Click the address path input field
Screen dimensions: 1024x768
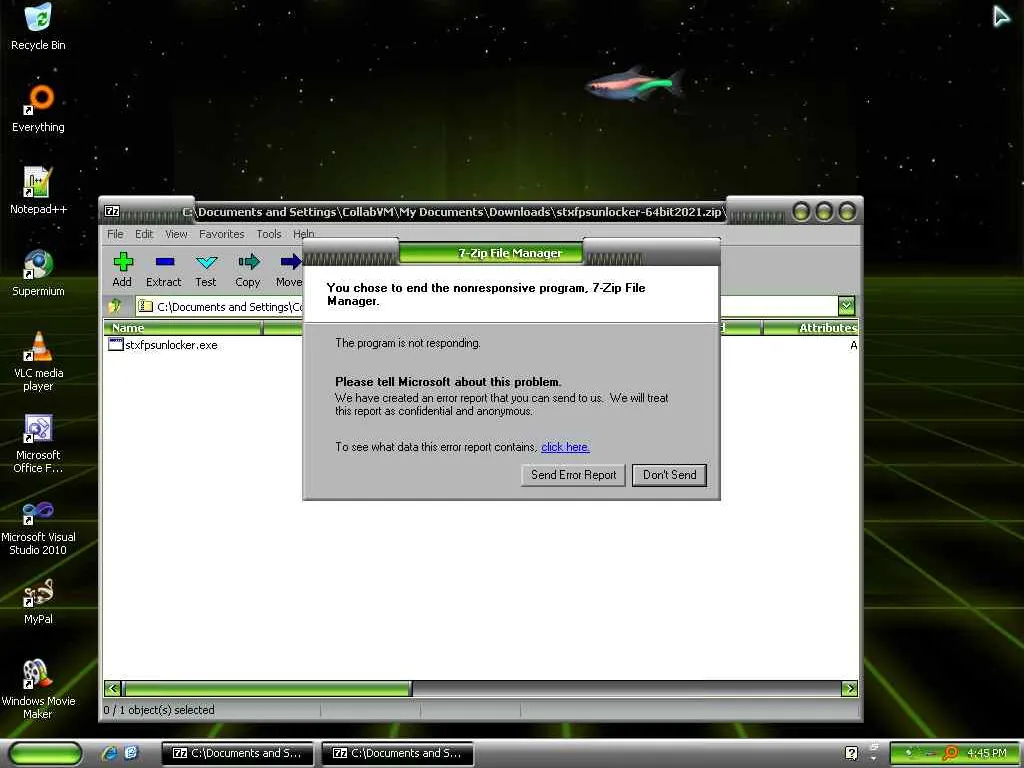tap(487, 306)
